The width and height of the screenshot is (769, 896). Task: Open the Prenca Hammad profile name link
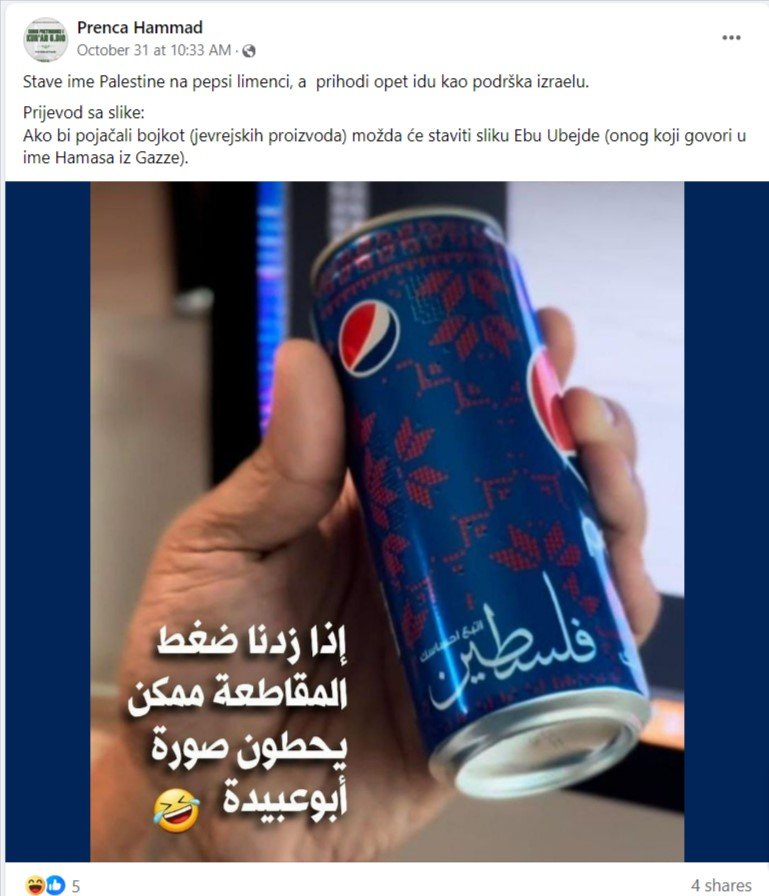coord(139,27)
